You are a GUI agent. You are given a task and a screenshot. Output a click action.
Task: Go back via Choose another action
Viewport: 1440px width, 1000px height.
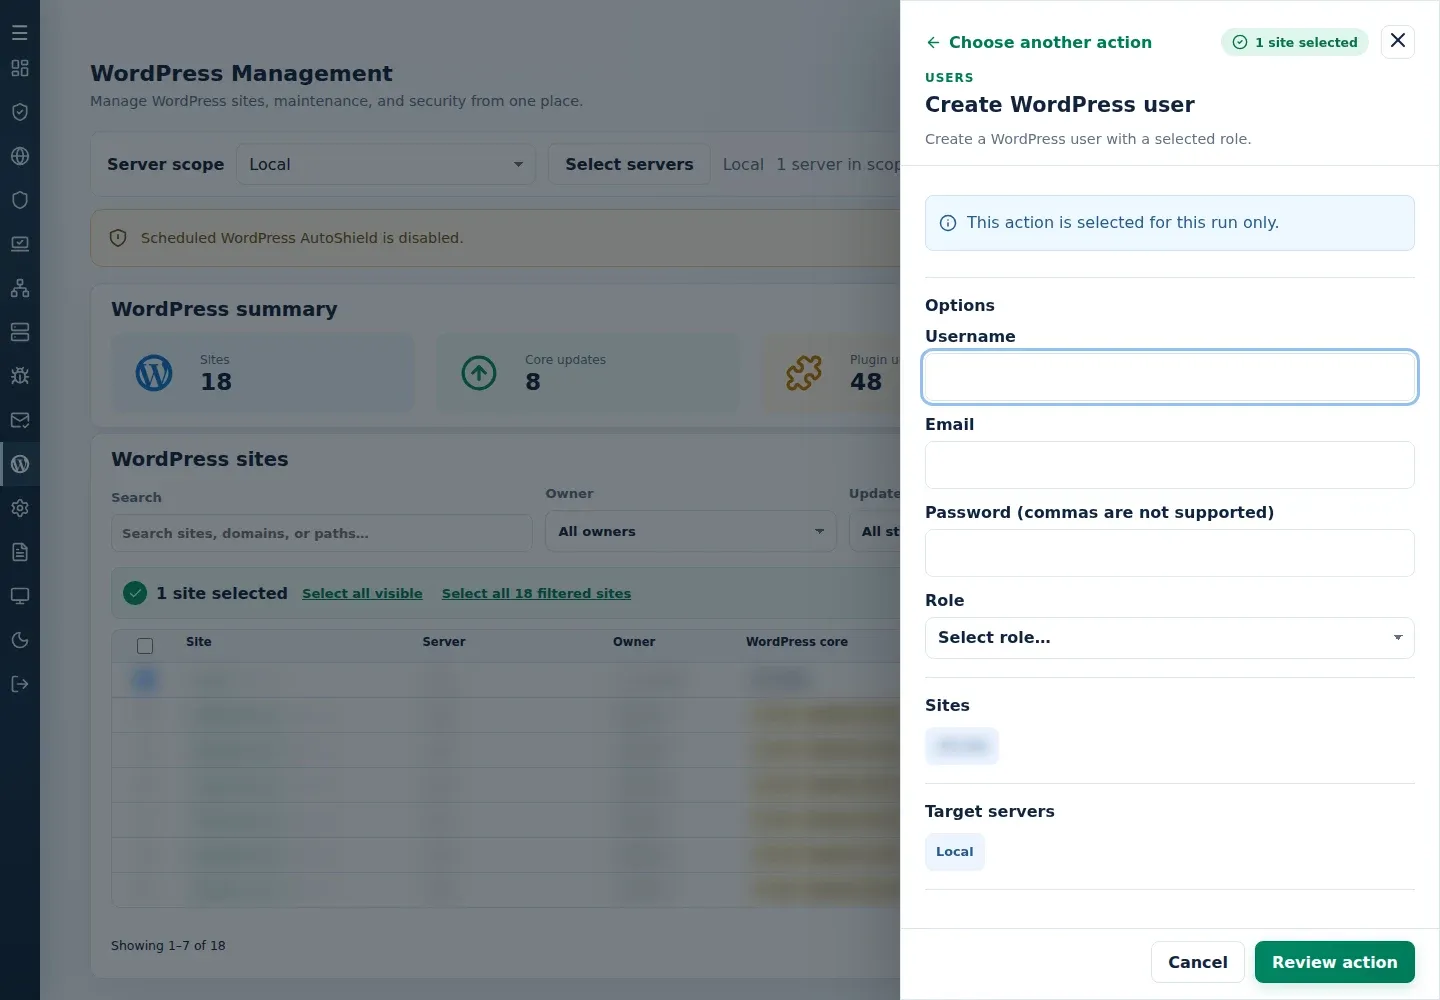point(1038,42)
